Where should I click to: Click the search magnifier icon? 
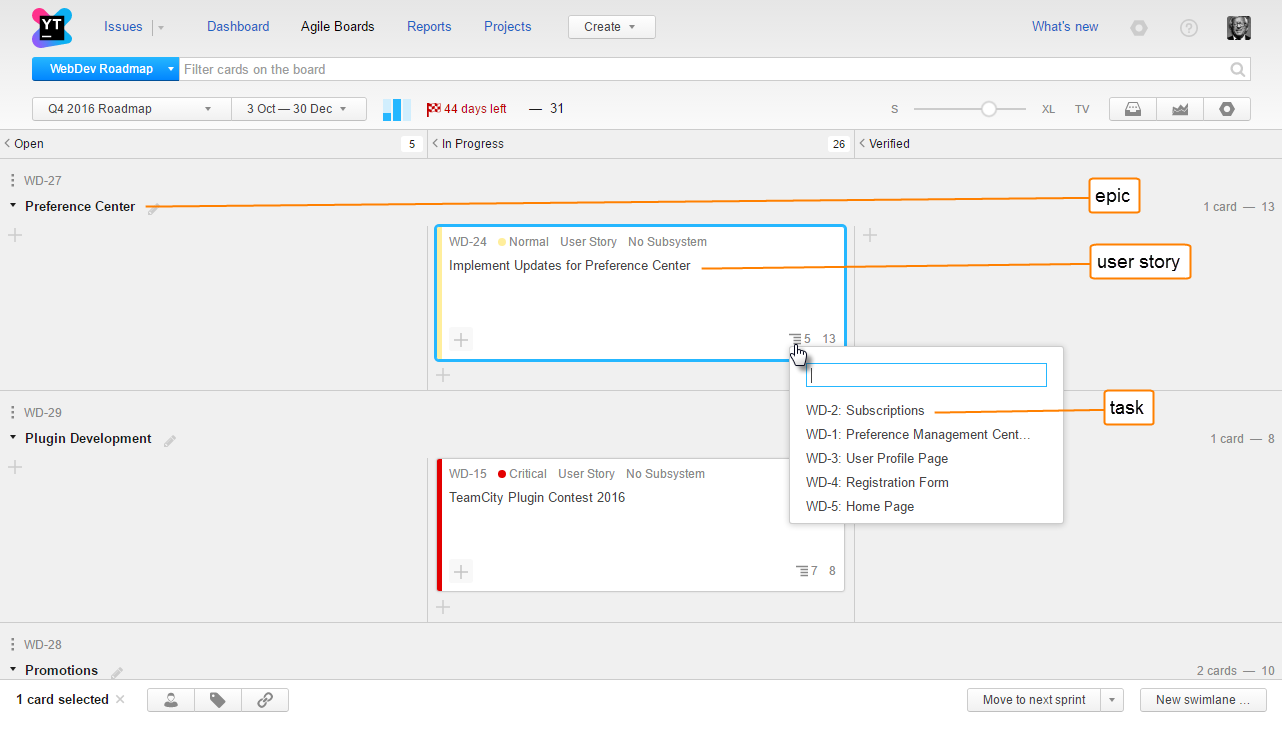pos(1238,69)
